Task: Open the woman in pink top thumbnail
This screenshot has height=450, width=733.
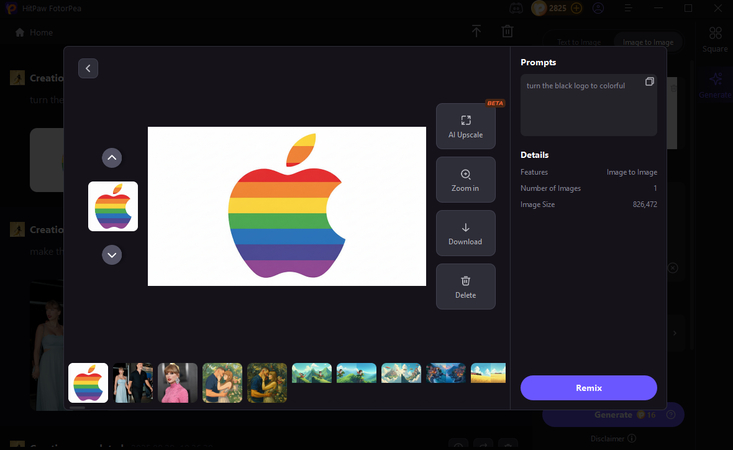Action: pos(178,383)
